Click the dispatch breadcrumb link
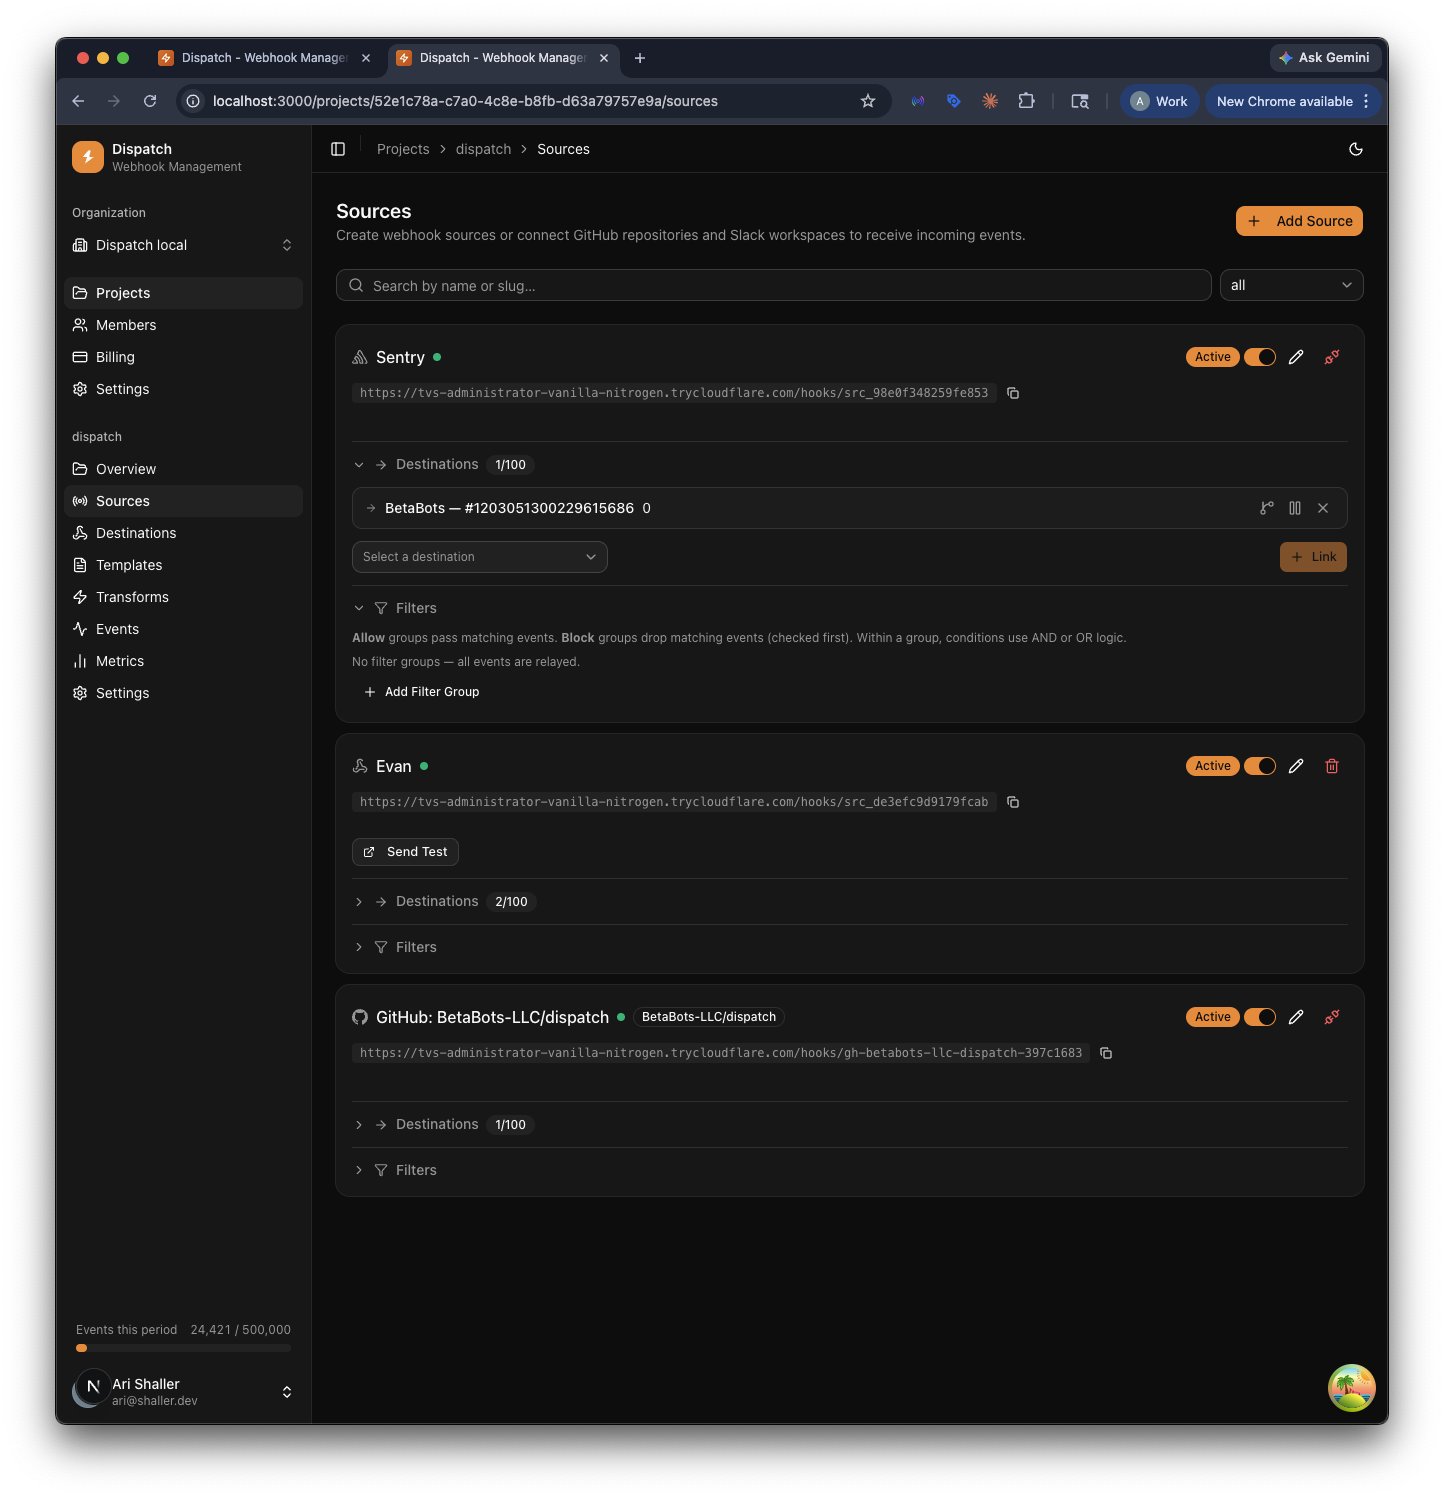Screen dimensions: 1444x1498 483,149
